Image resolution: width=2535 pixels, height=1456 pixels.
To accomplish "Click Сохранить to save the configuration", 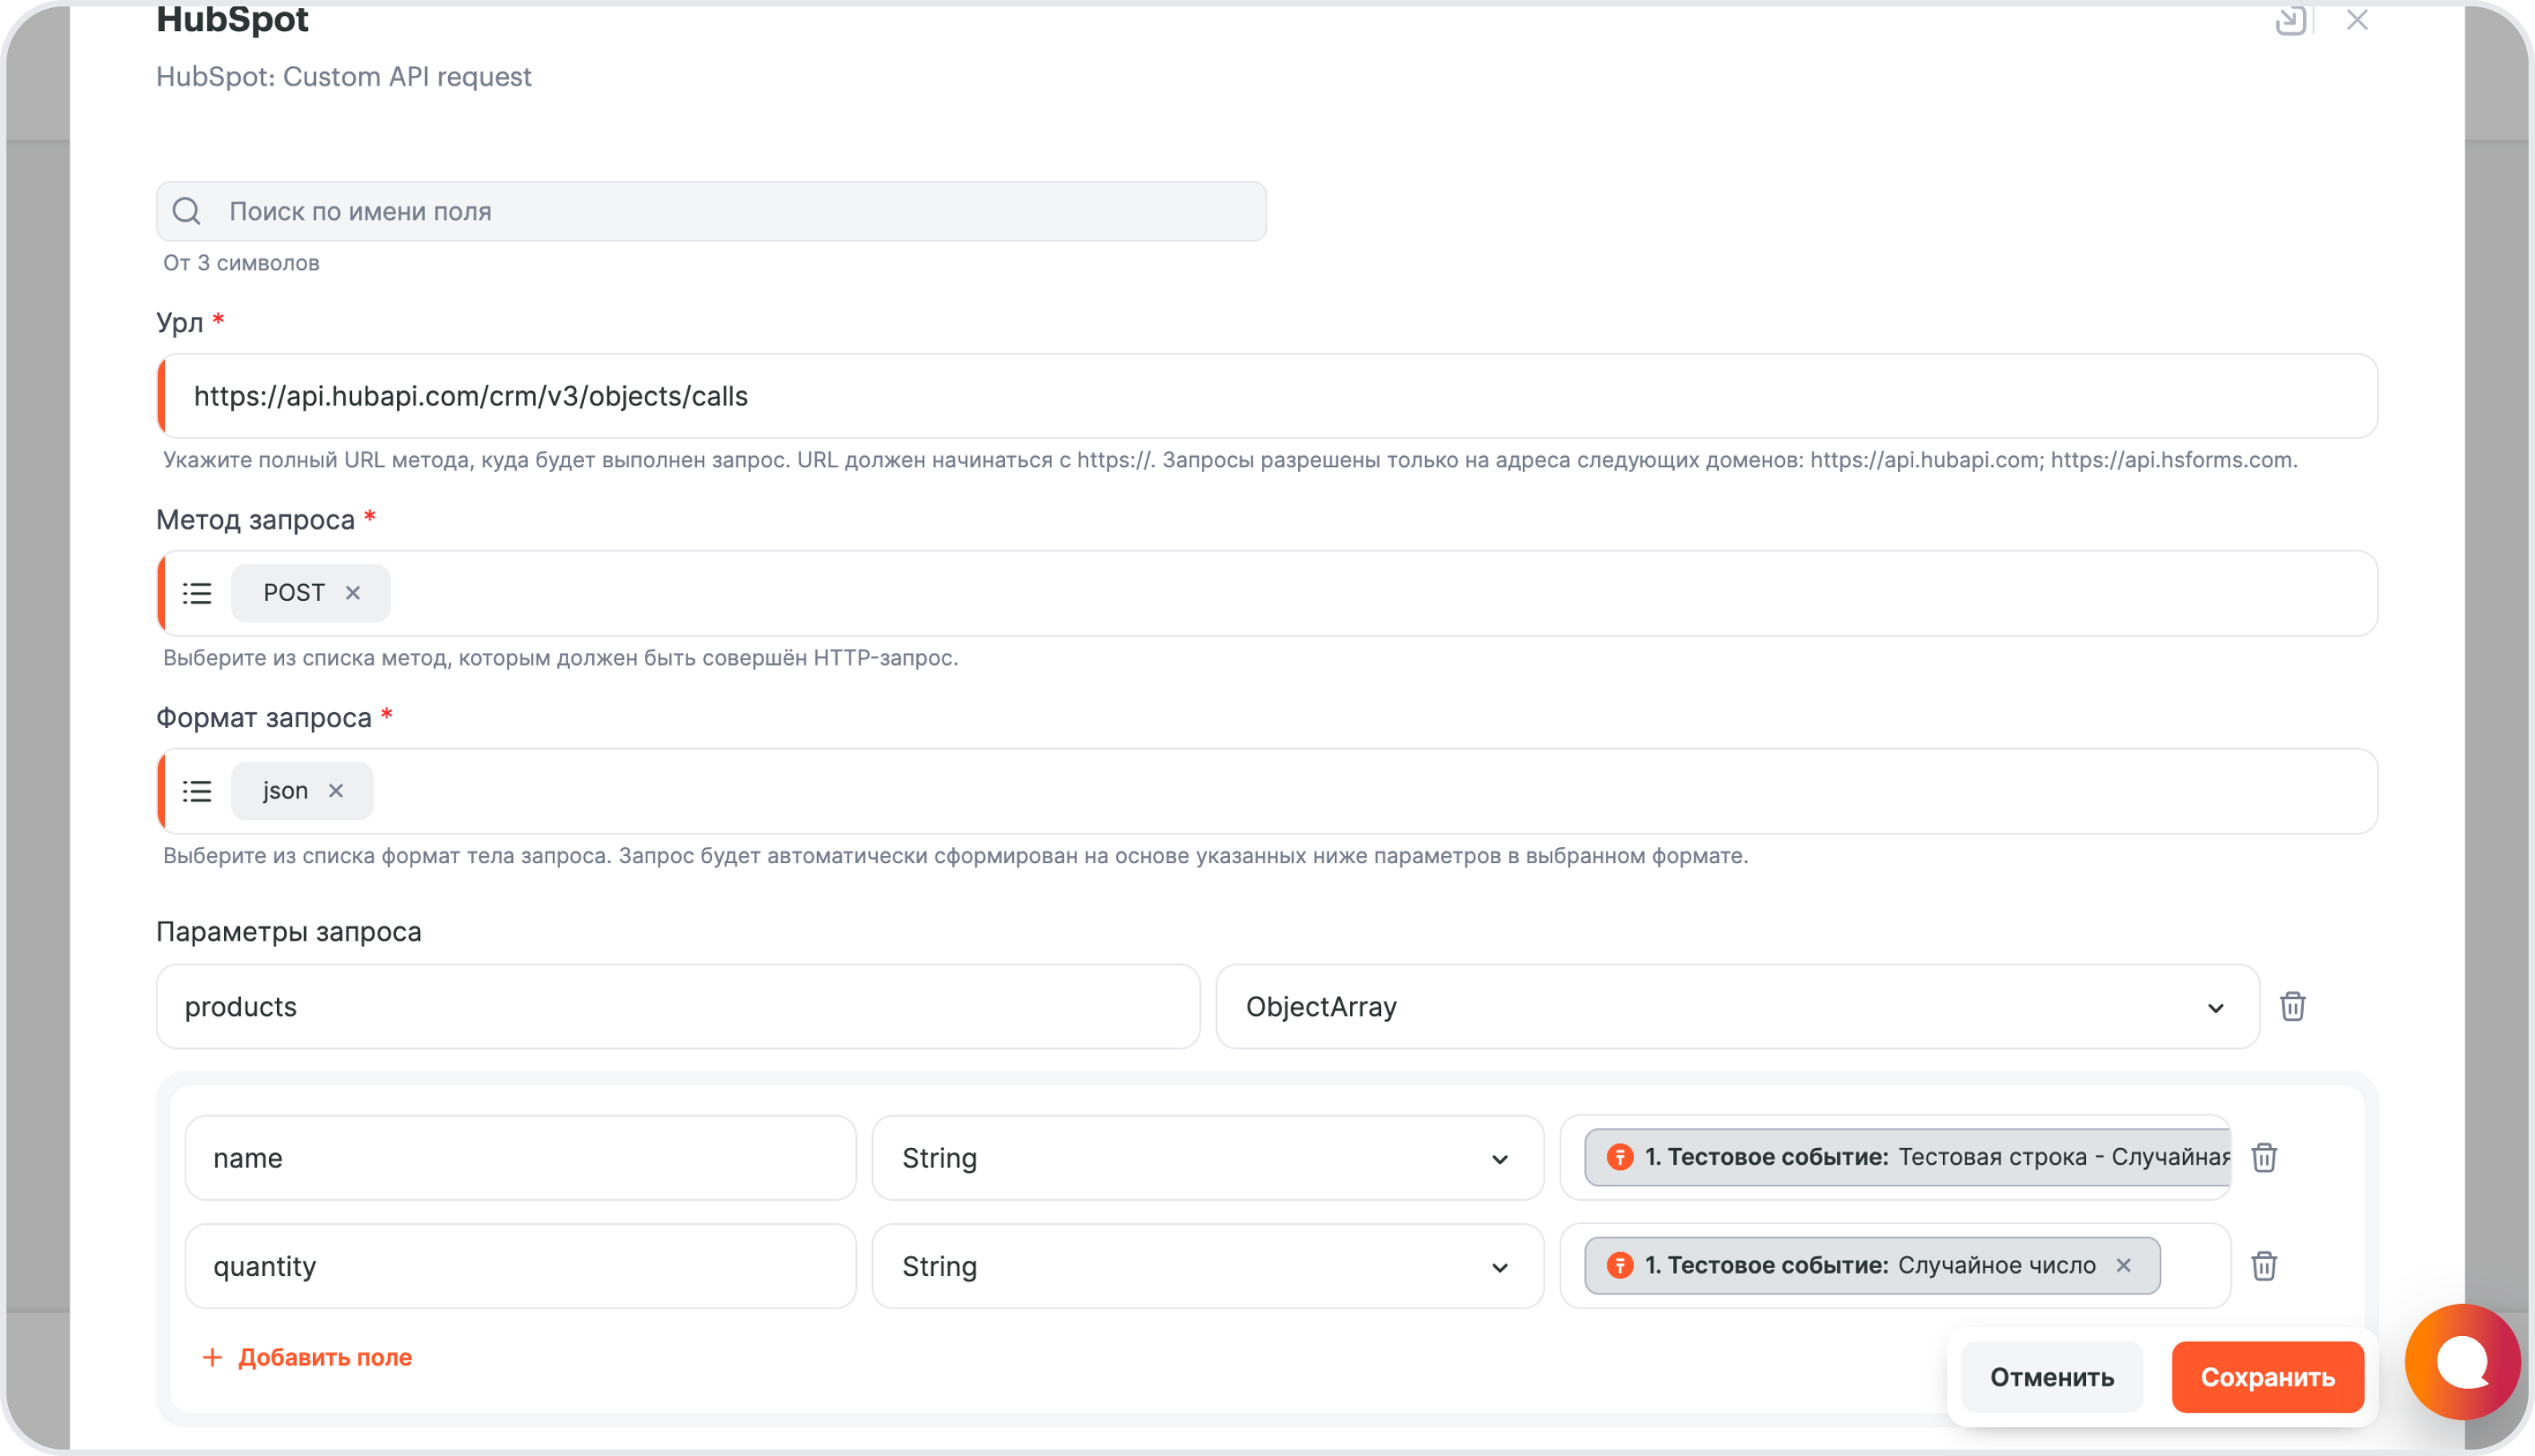I will [x=2265, y=1378].
